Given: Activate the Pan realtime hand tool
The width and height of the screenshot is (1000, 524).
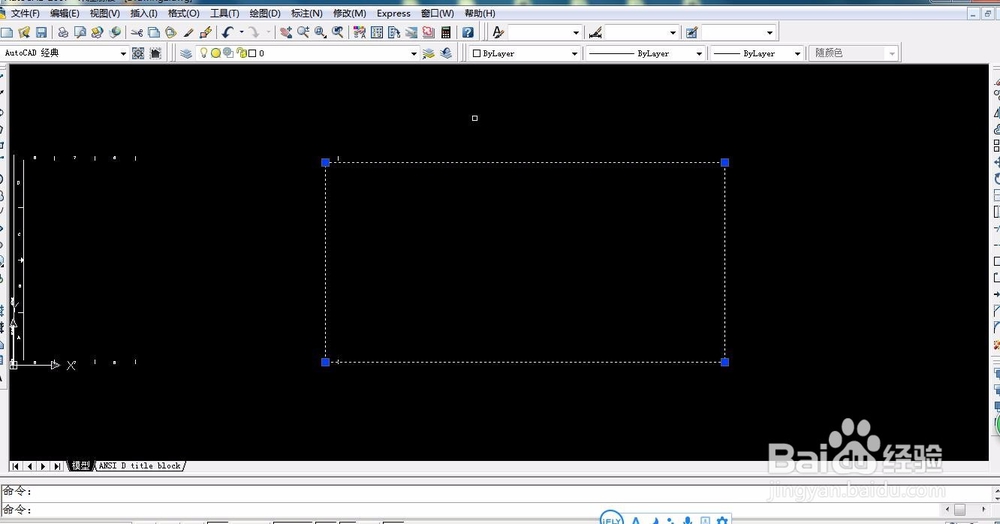Looking at the screenshot, I should tap(286, 32).
